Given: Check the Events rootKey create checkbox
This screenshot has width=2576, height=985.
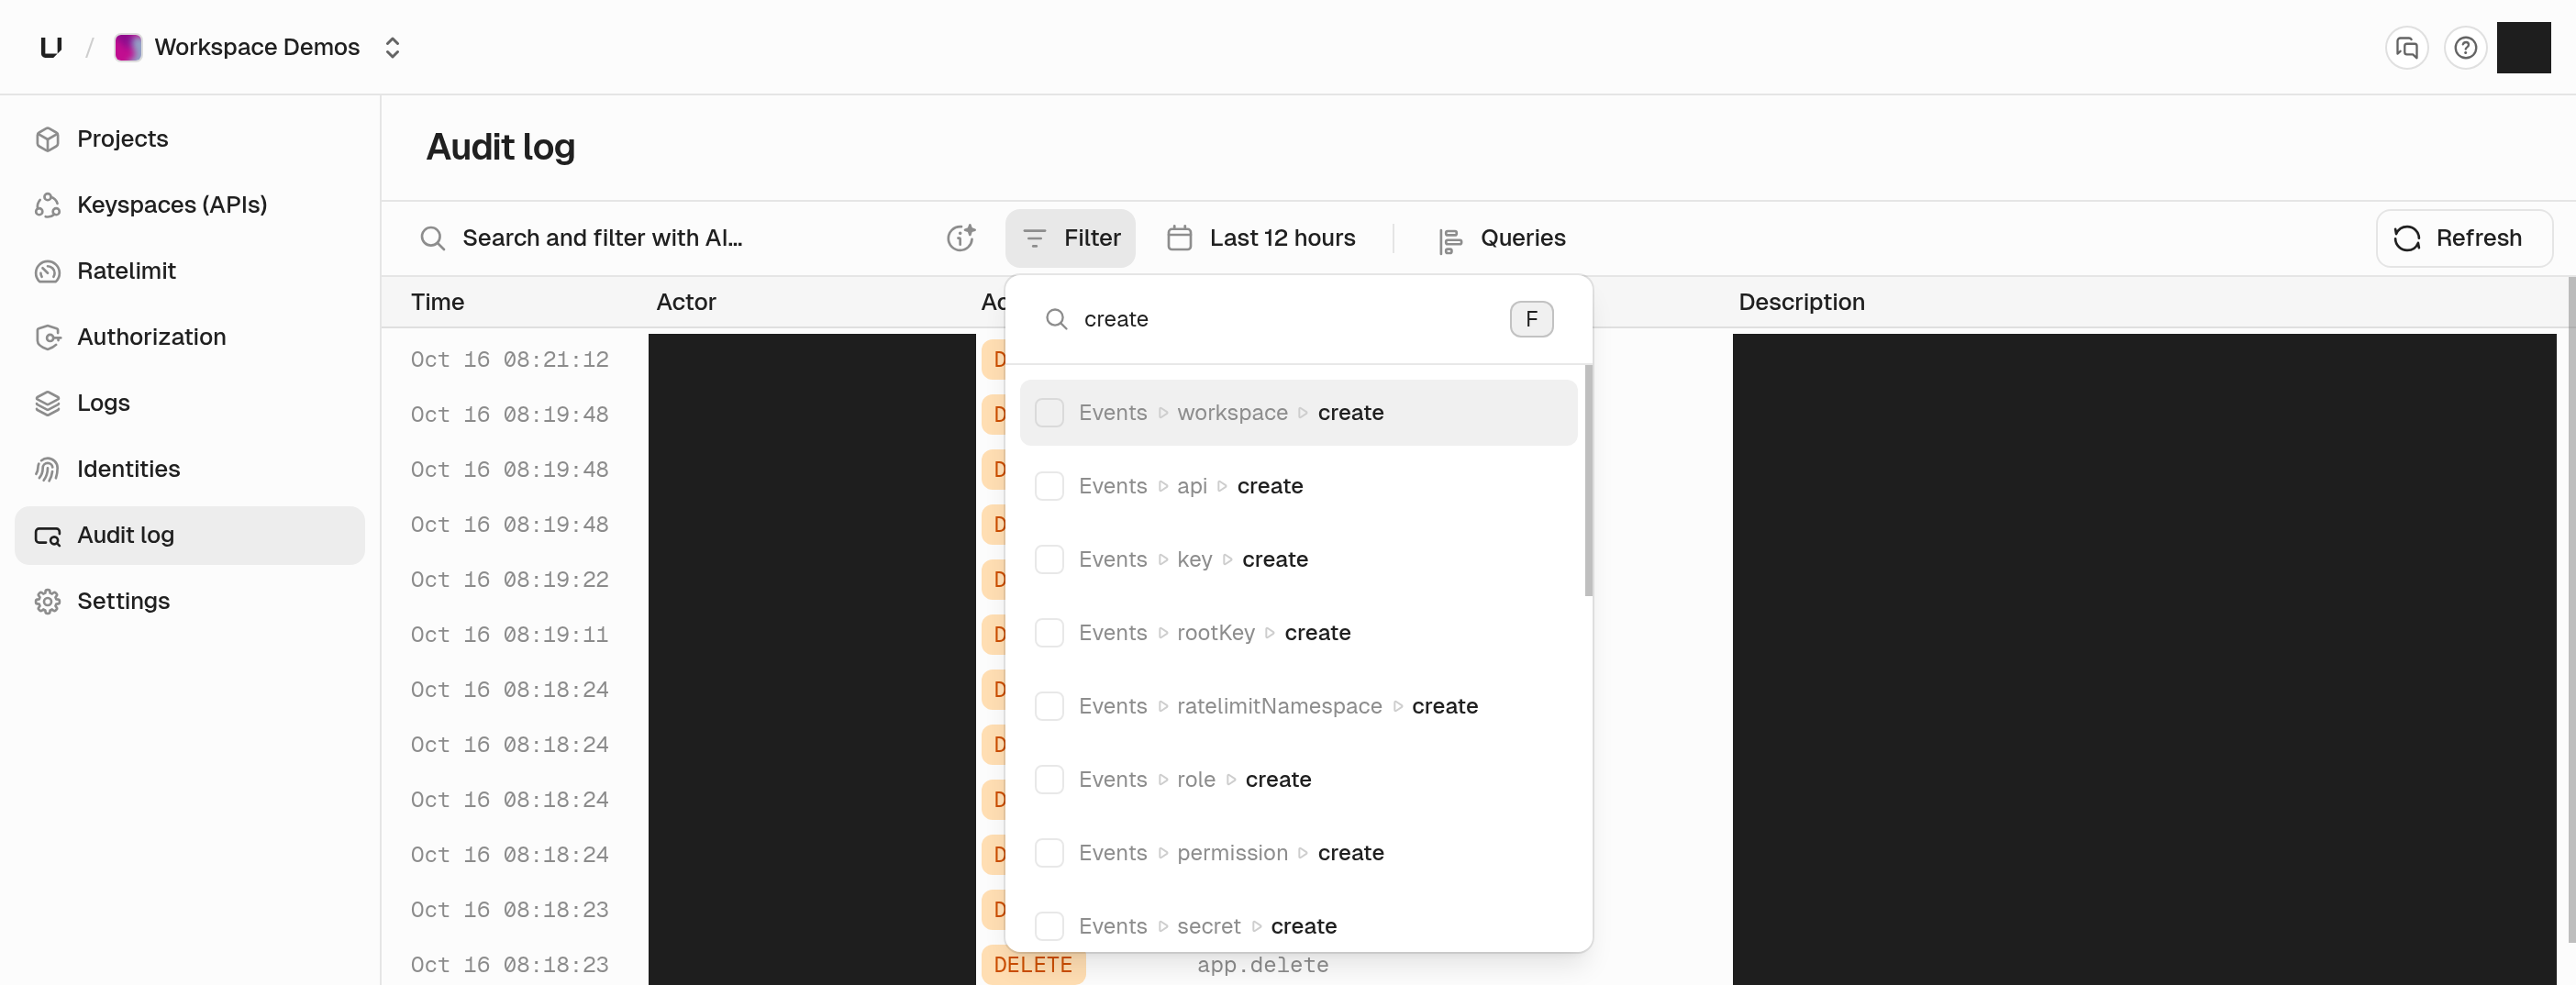Looking at the screenshot, I should click(x=1049, y=633).
